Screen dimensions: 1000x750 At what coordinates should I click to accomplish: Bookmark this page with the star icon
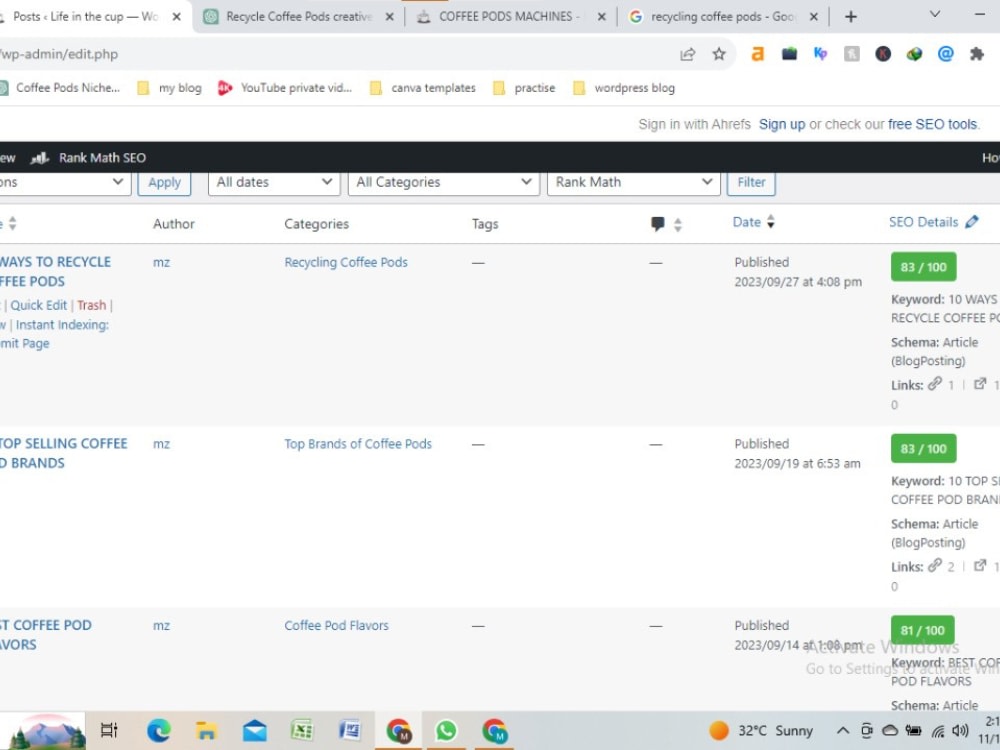click(x=719, y=54)
